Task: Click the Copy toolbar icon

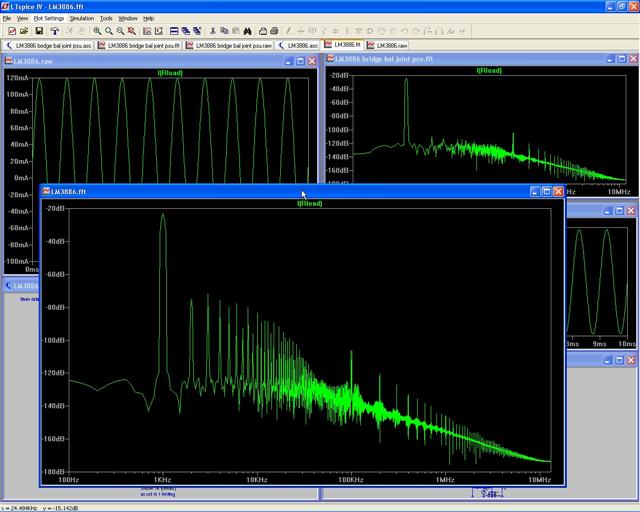Action: pos(224,31)
